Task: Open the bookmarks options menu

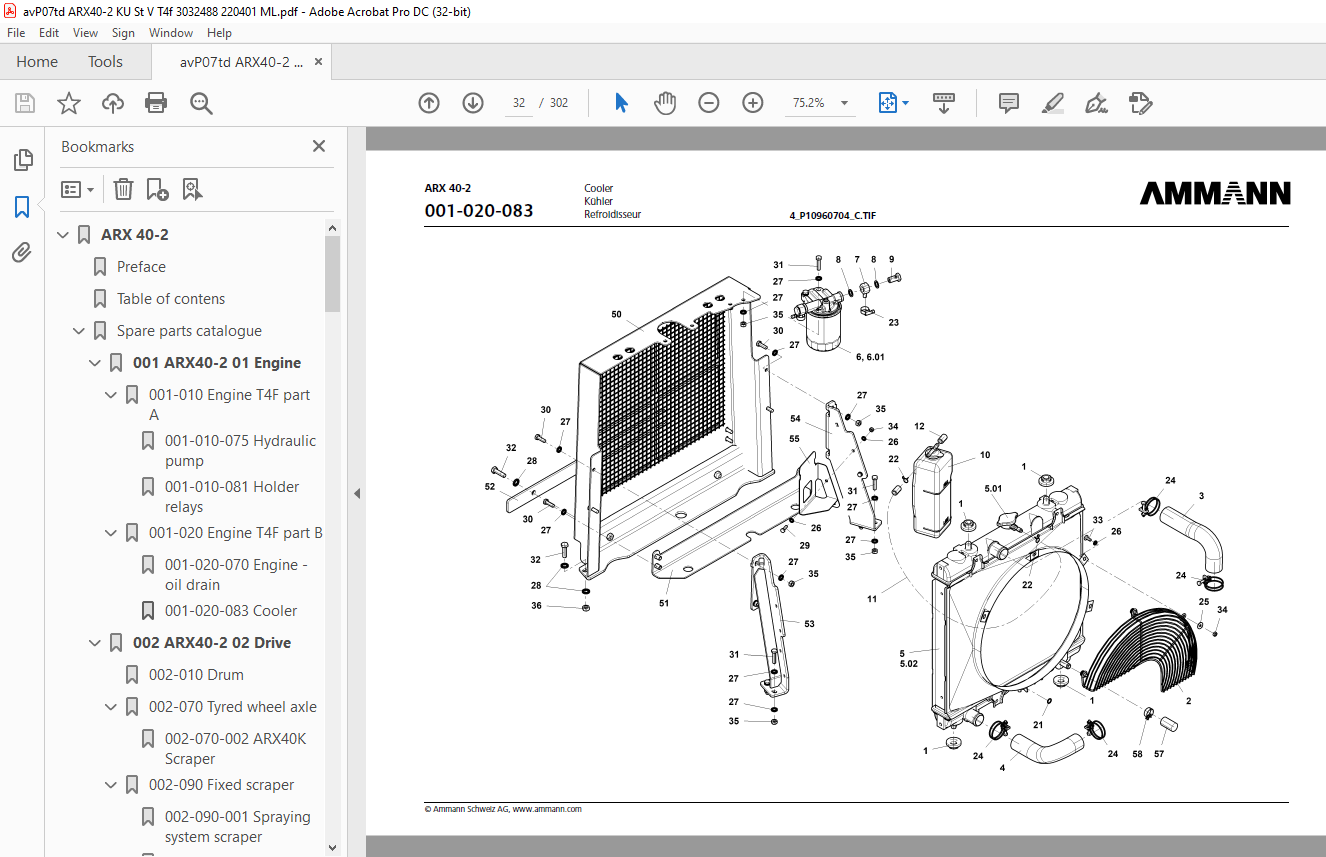Action: click(x=78, y=189)
